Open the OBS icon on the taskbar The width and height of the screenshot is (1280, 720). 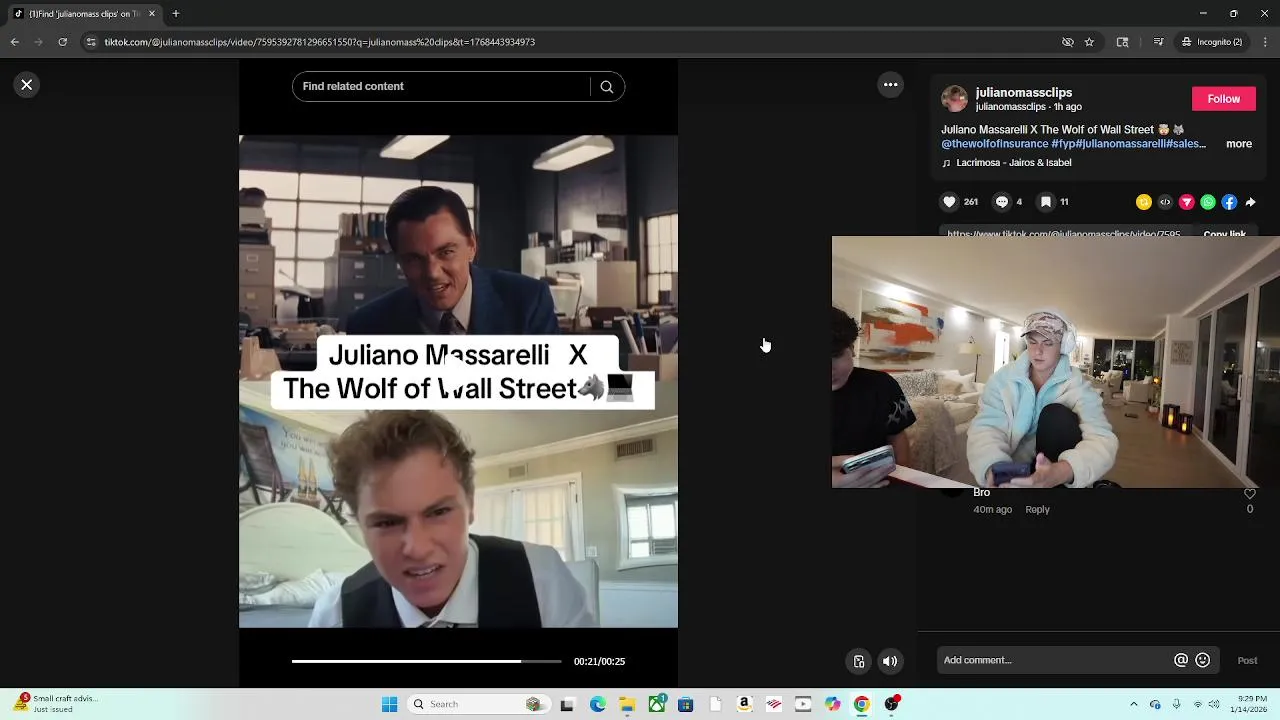point(891,705)
